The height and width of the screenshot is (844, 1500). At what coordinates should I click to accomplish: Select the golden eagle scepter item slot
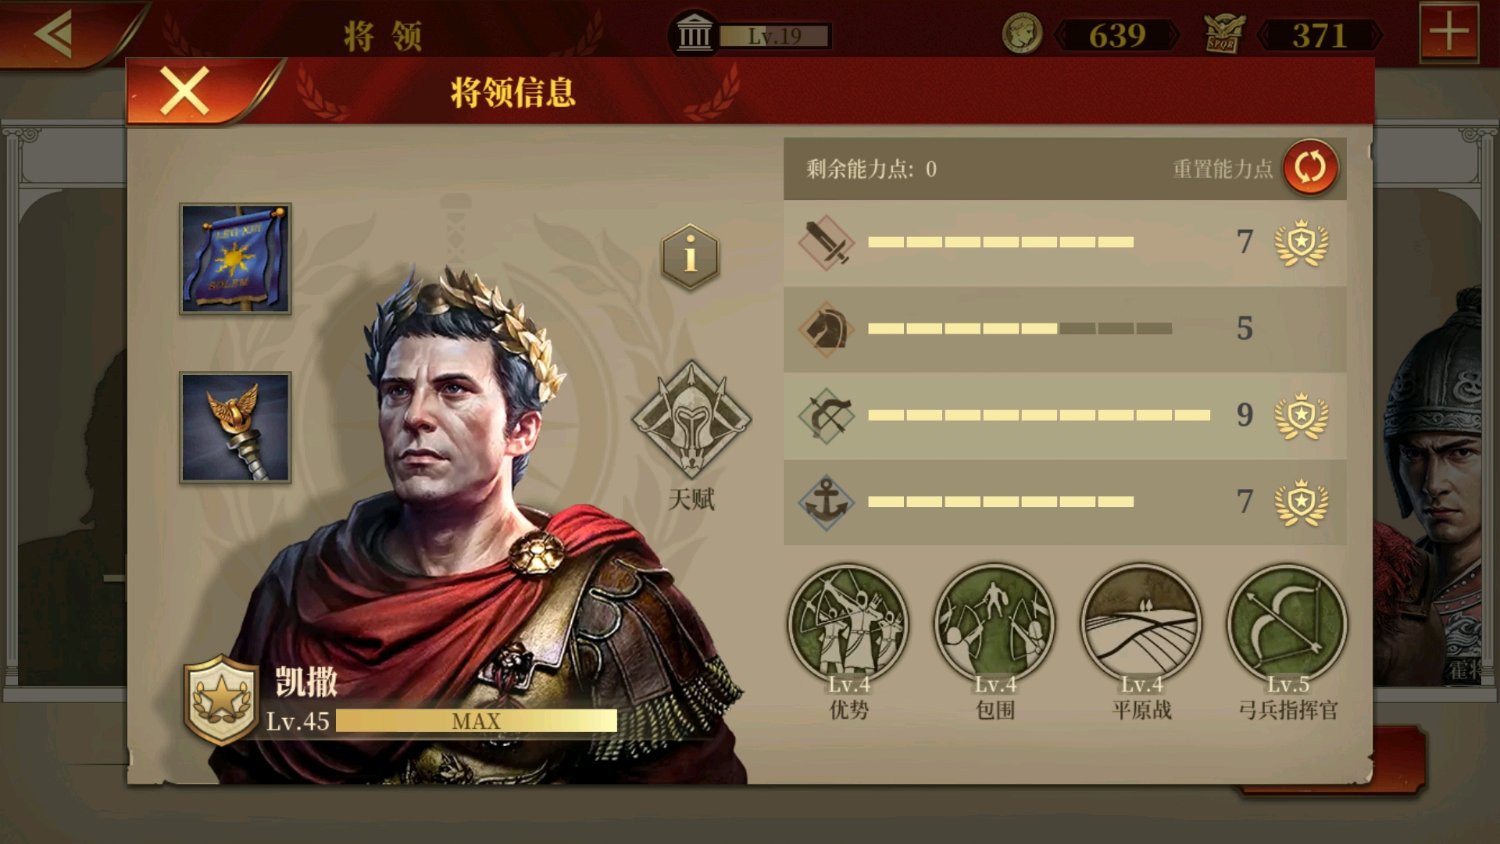point(235,428)
